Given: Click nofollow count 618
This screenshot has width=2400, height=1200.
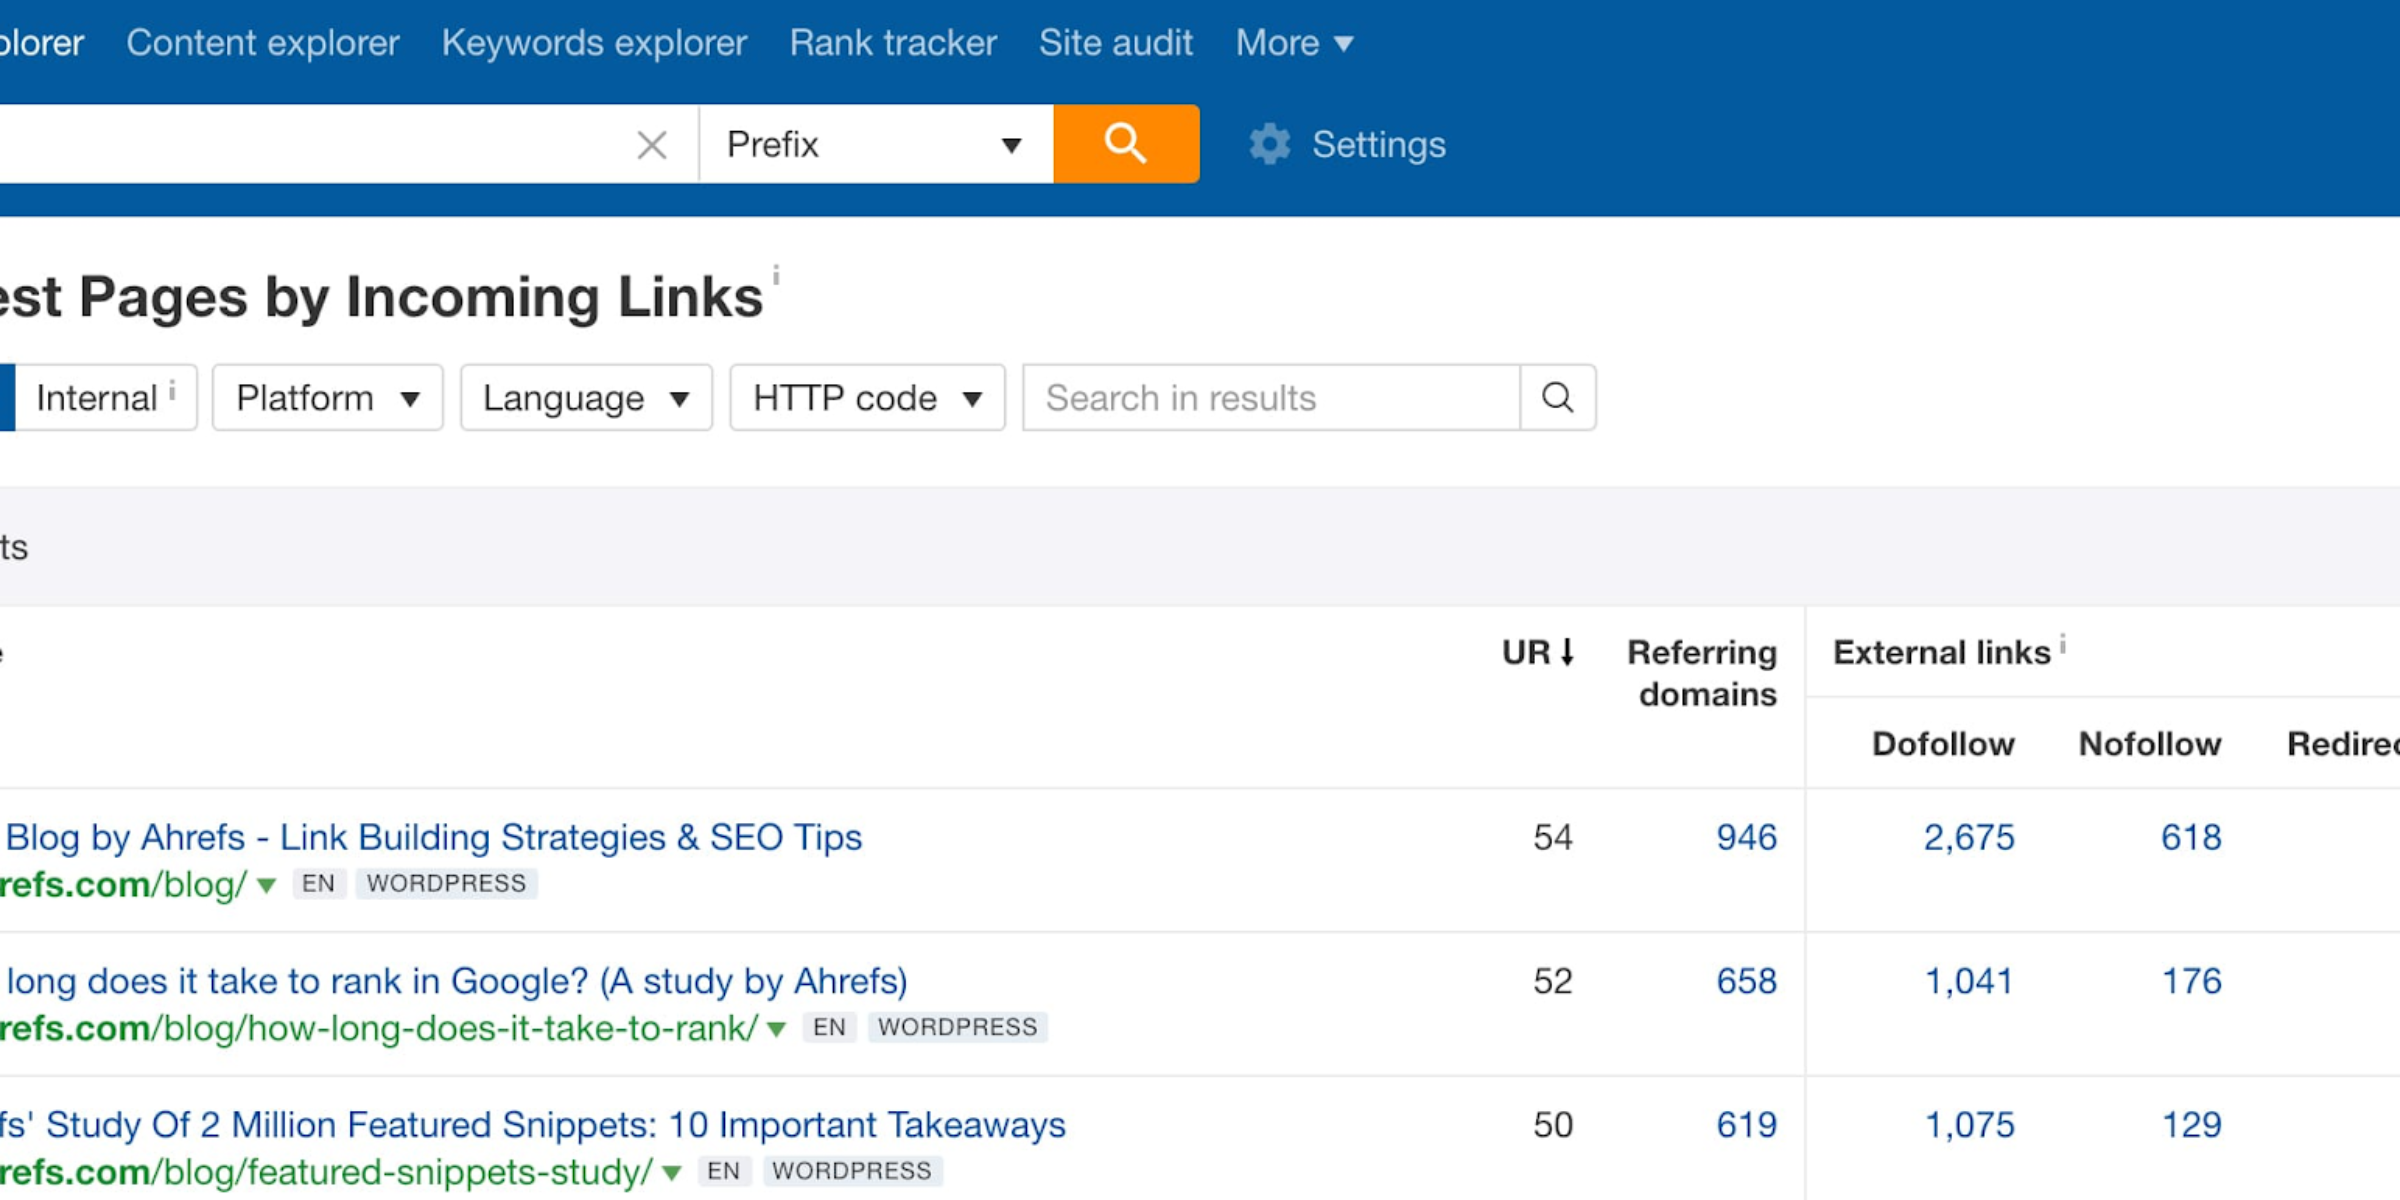Looking at the screenshot, I should point(2191,837).
